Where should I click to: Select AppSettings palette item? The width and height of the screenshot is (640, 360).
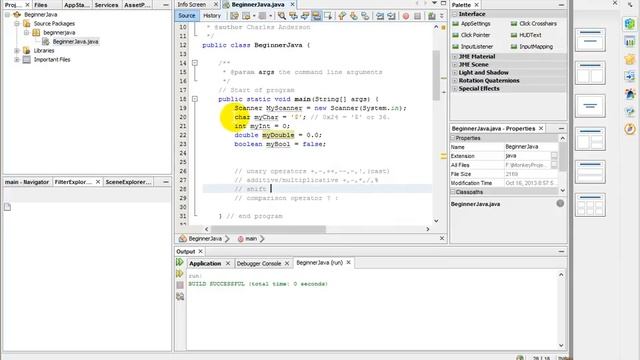[471, 24]
